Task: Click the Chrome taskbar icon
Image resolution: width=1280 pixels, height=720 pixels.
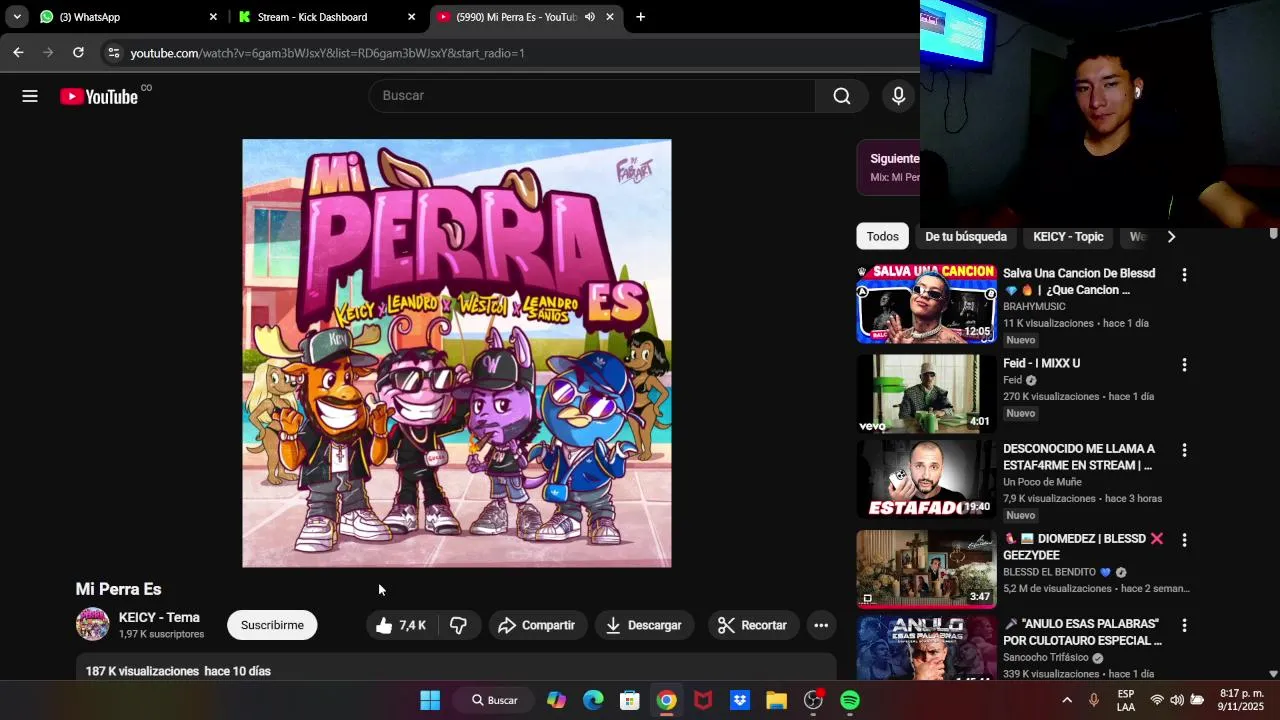Action: coord(666,700)
